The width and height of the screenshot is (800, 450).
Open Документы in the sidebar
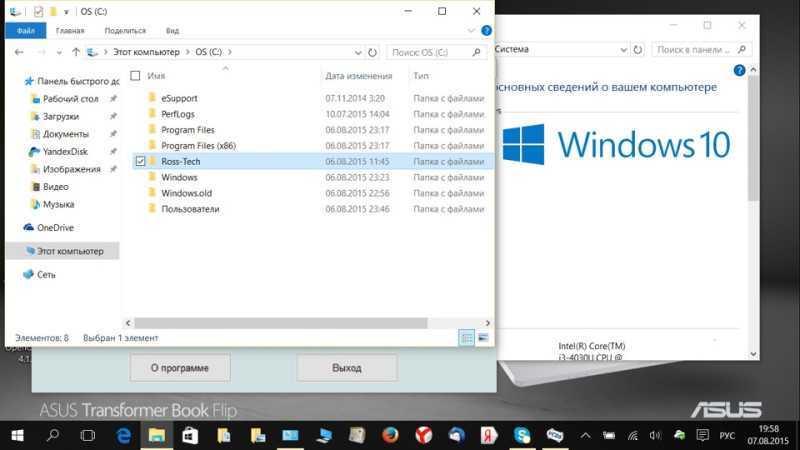coord(66,134)
